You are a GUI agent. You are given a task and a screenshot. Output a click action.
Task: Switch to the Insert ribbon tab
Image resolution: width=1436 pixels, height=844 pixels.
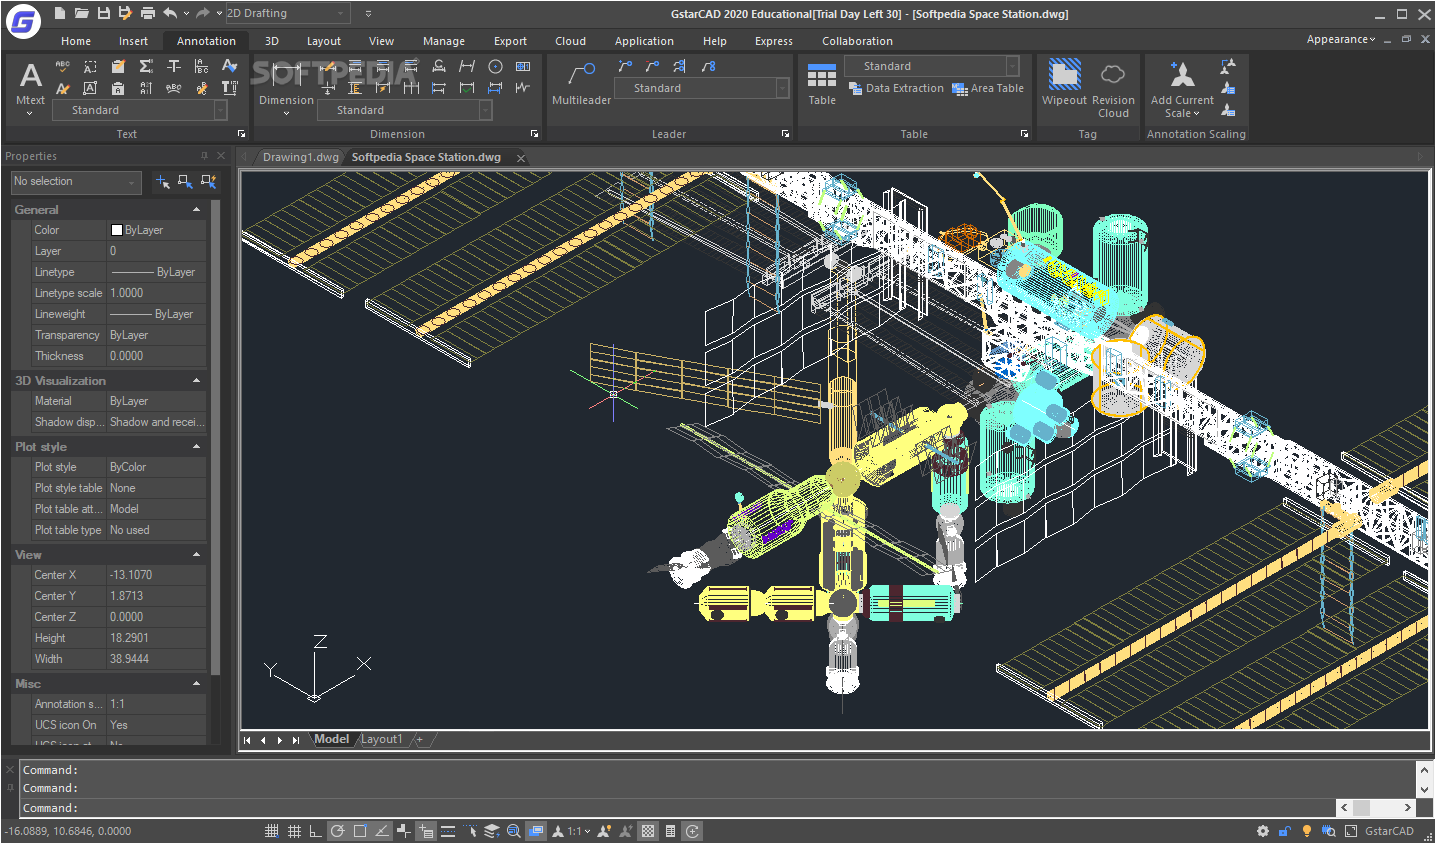[133, 41]
